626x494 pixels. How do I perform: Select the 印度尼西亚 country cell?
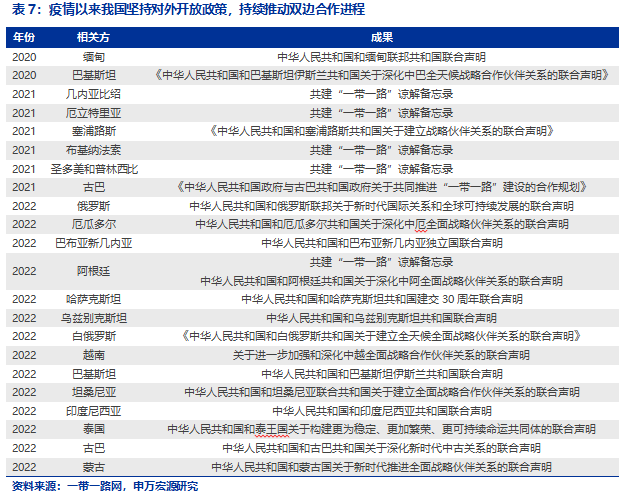[94, 411]
